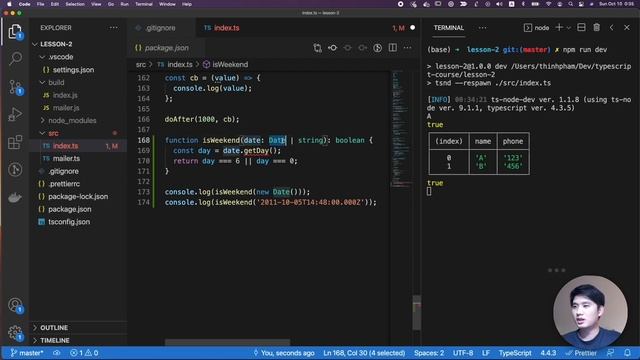The height and width of the screenshot is (360, 640).
Task: Click line number 173 in gutter
Action: [143, 191]
